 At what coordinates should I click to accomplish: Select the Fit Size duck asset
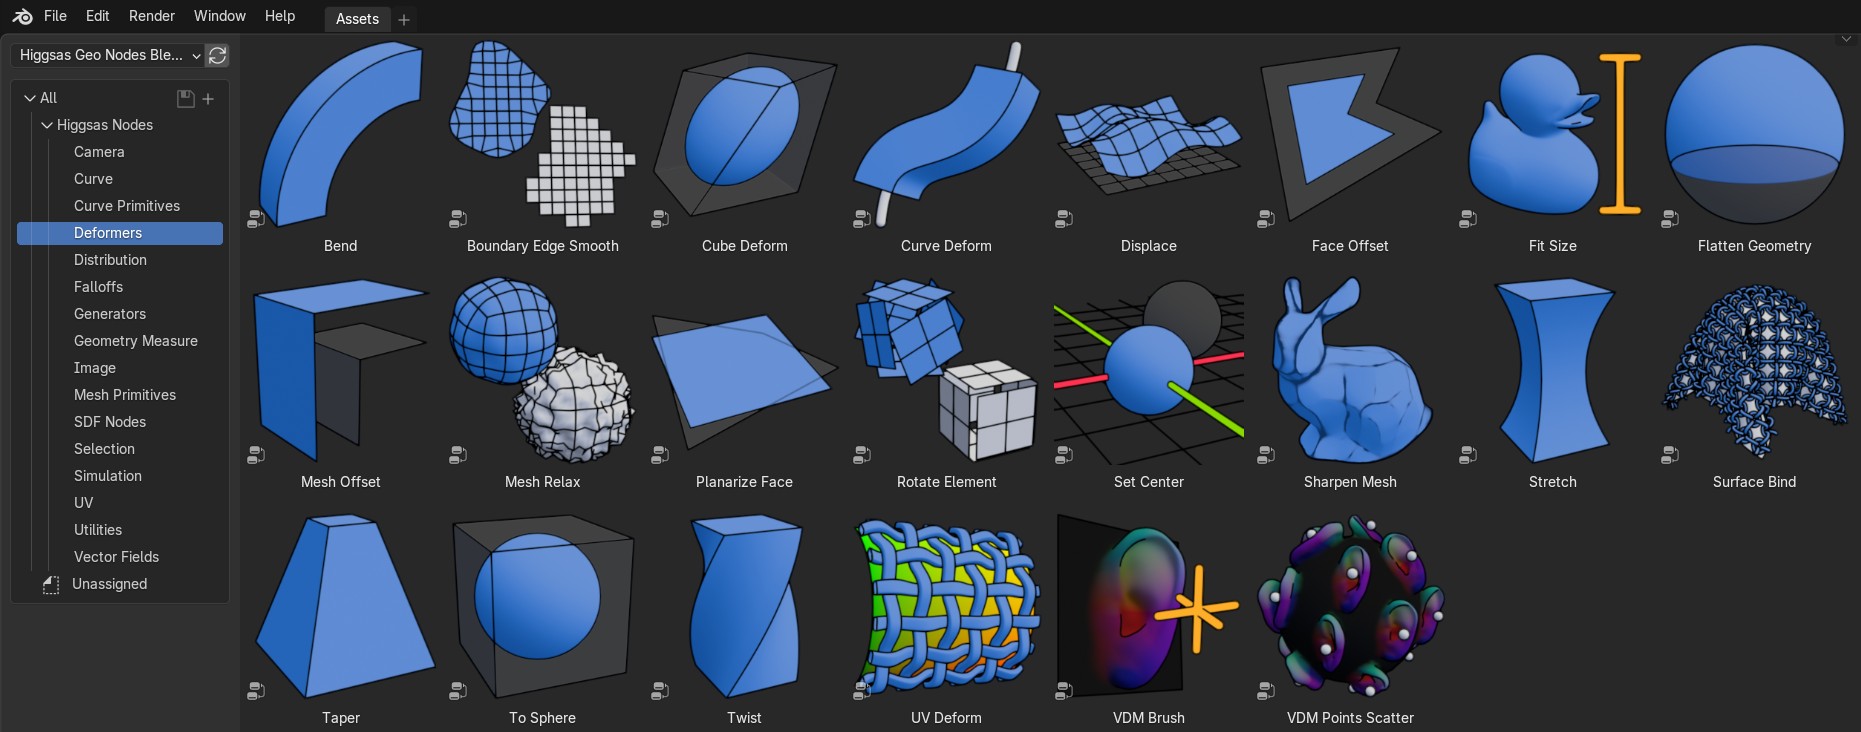[1552, 134]
